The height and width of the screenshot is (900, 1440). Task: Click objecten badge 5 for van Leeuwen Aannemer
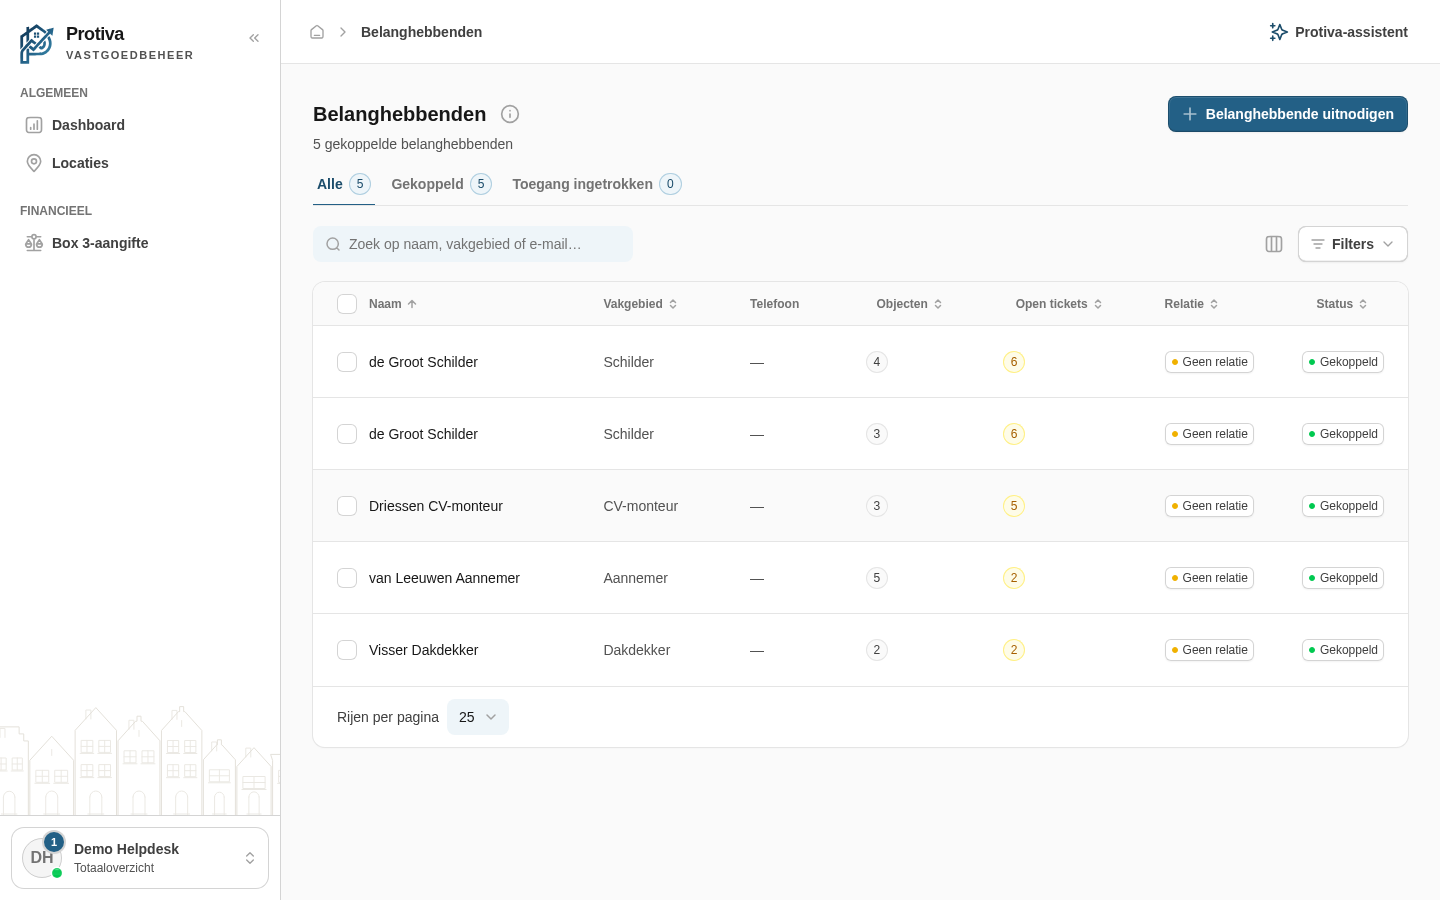point(877,578)
